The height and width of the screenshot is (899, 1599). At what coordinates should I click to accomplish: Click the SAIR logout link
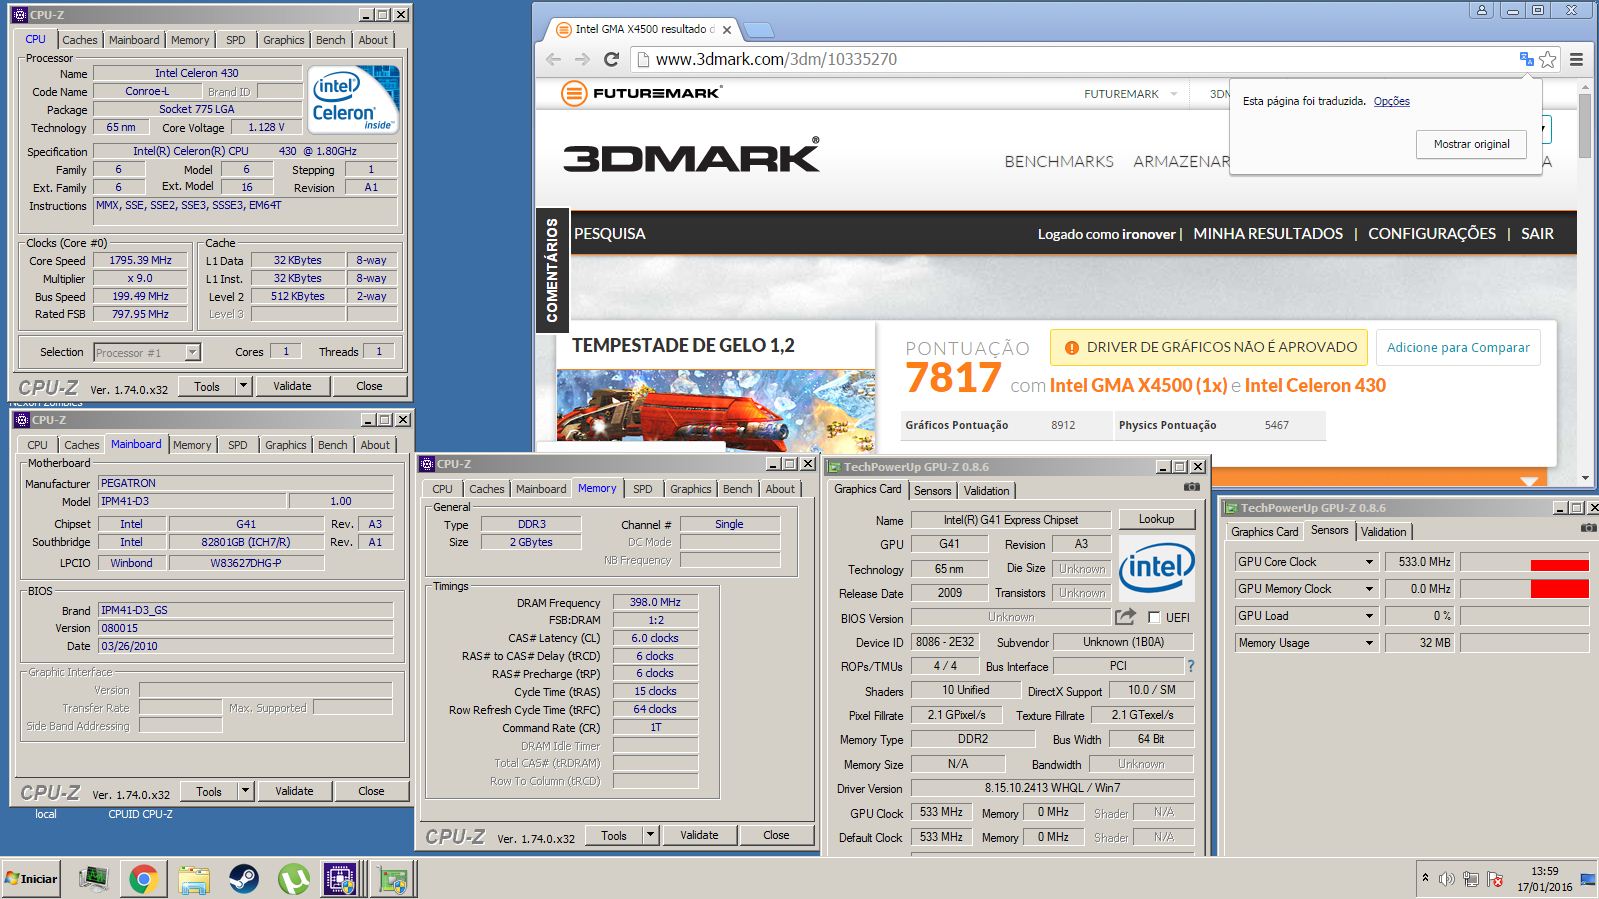pyautogui.click(x=1537, y=233)
